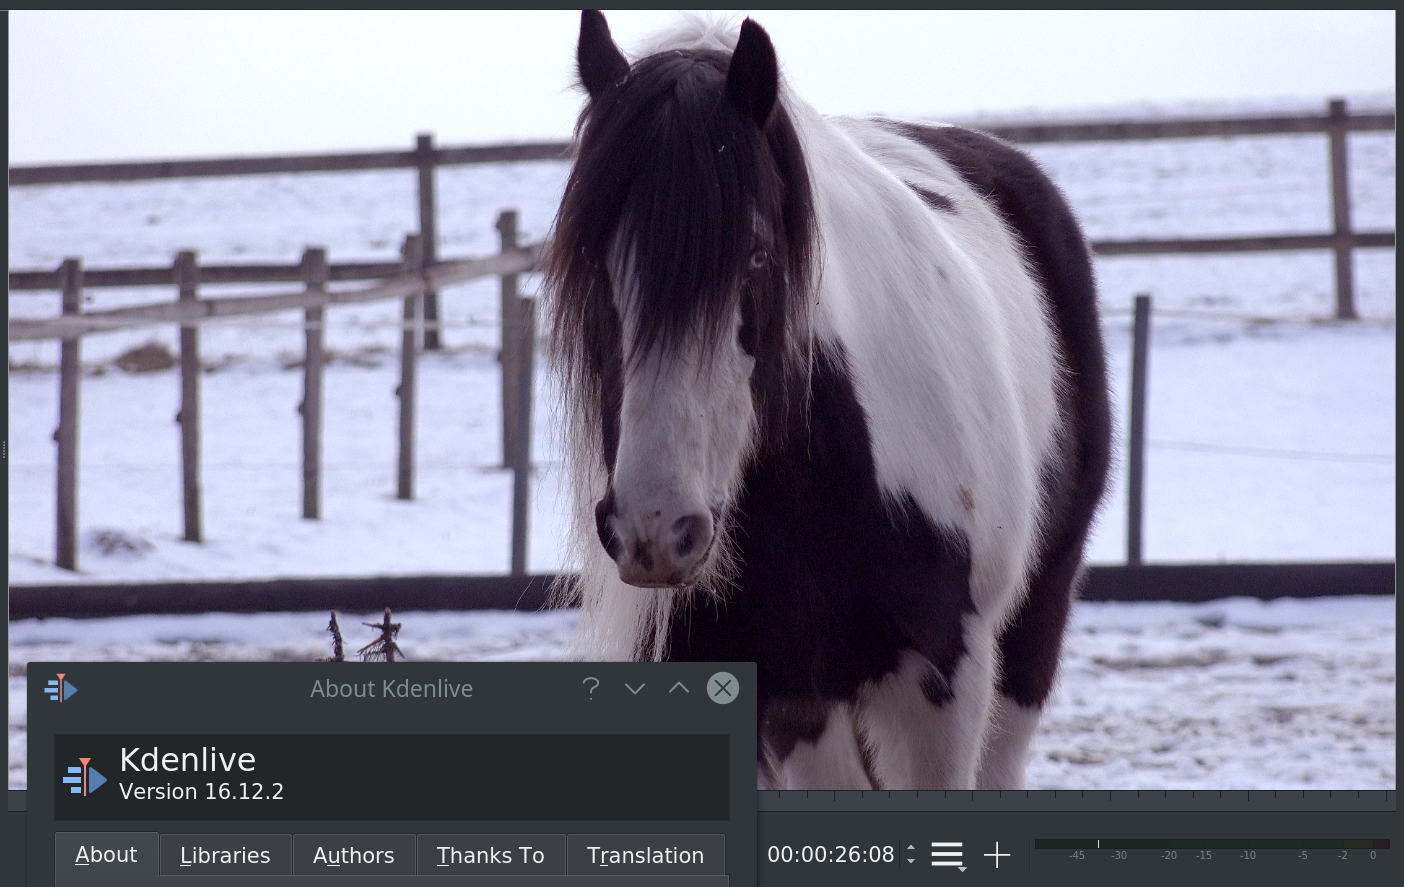Click the Kdenlive icon in dialog title bar

tap(60, 688)
